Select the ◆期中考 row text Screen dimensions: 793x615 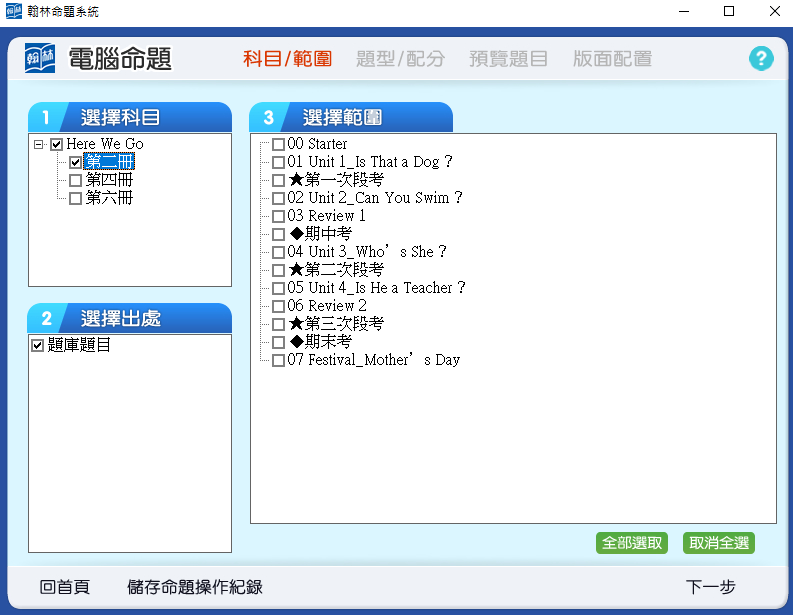click(x=320, y=234)
